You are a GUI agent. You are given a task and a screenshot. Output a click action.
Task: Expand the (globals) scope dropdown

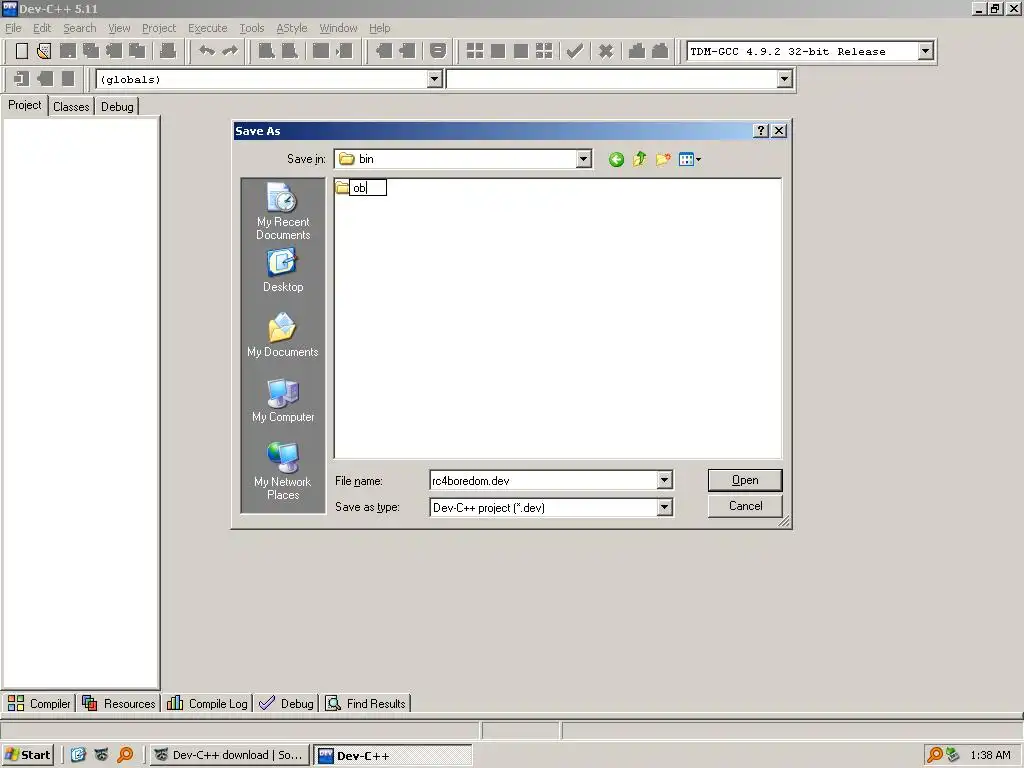(x=434, y=79)
